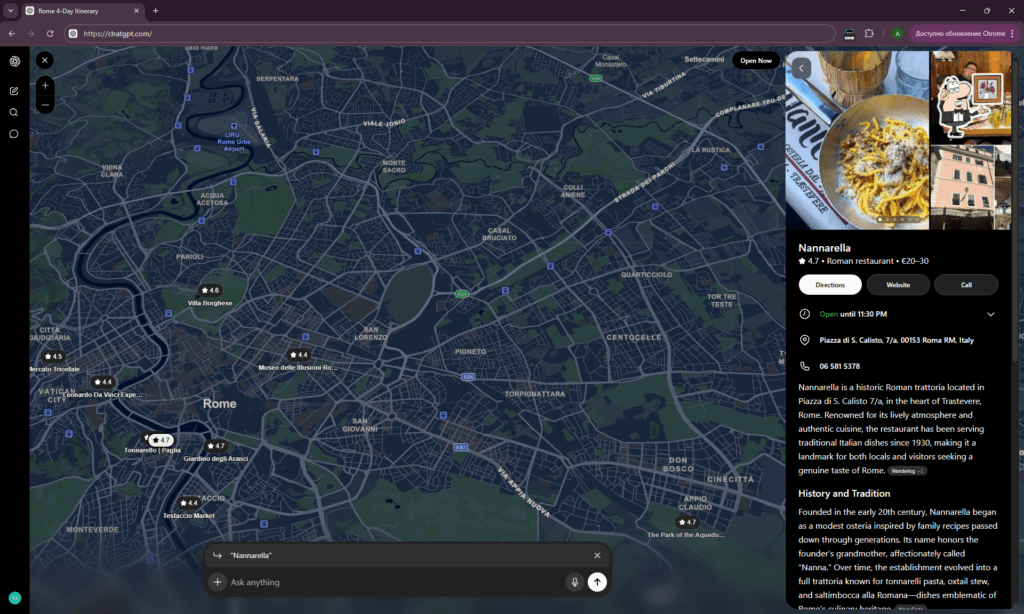Get Directions to Nannarella

point(830,285)
